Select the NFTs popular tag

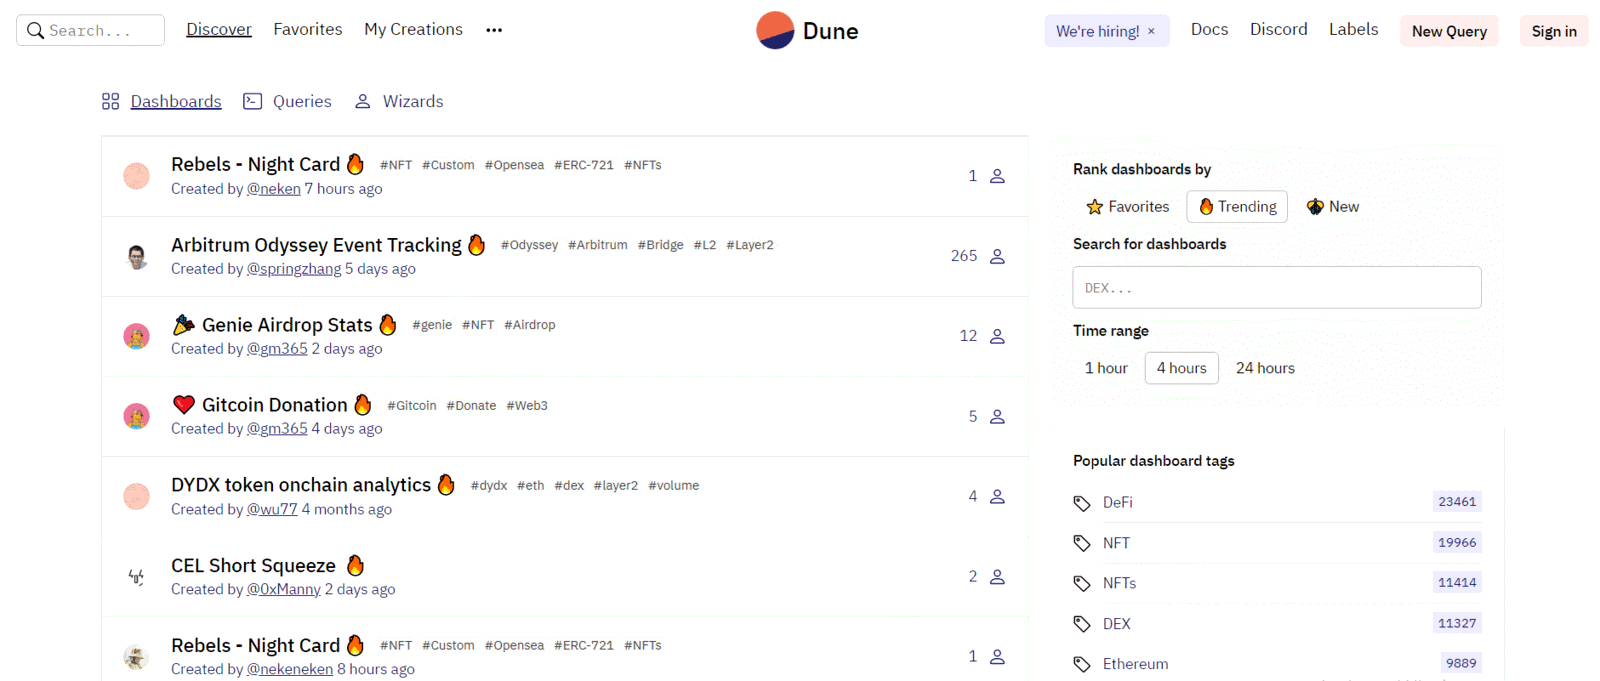[1119, 583]
